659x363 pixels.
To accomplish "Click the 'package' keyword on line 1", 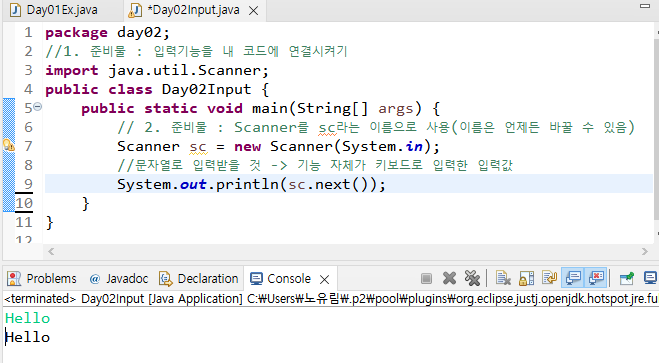I will [76, 33].
